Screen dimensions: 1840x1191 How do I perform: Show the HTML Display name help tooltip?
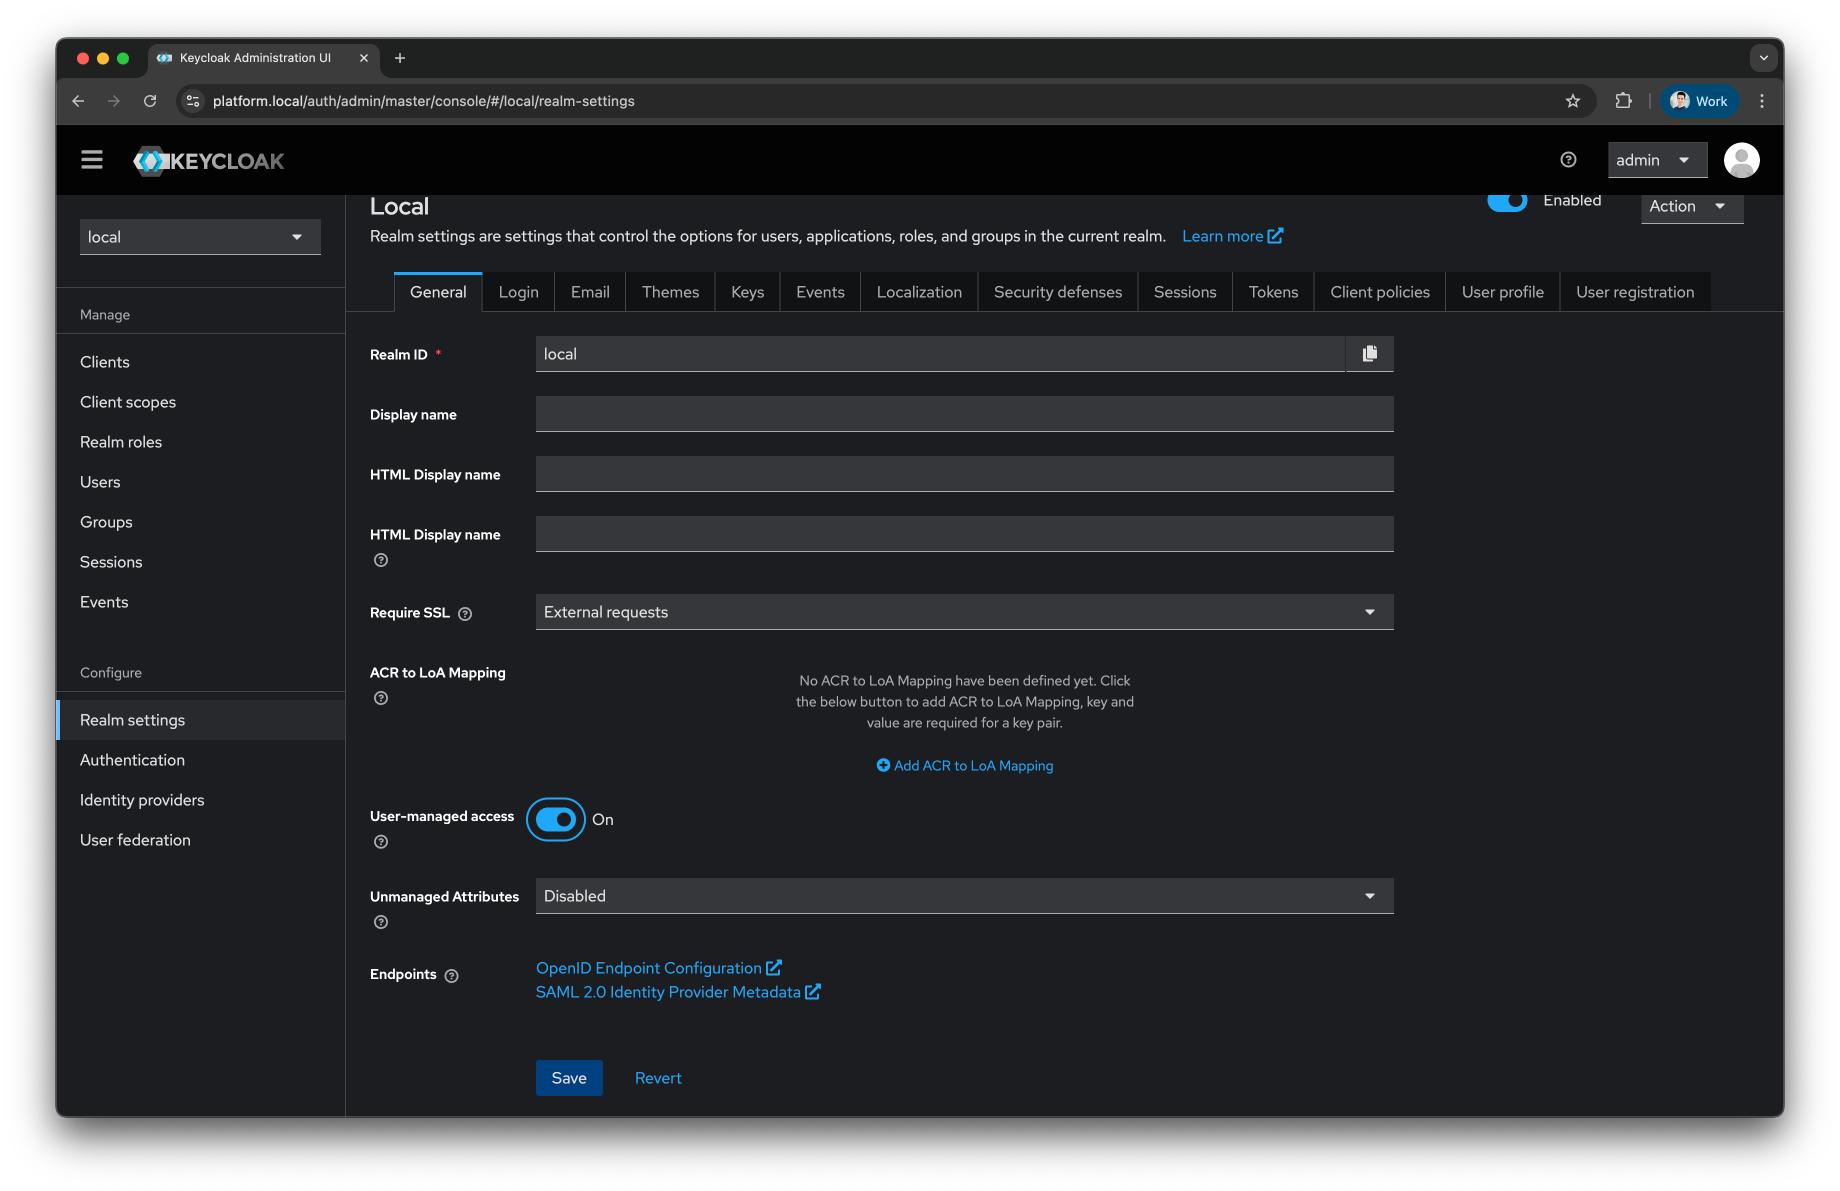click(x=380, y=560)
